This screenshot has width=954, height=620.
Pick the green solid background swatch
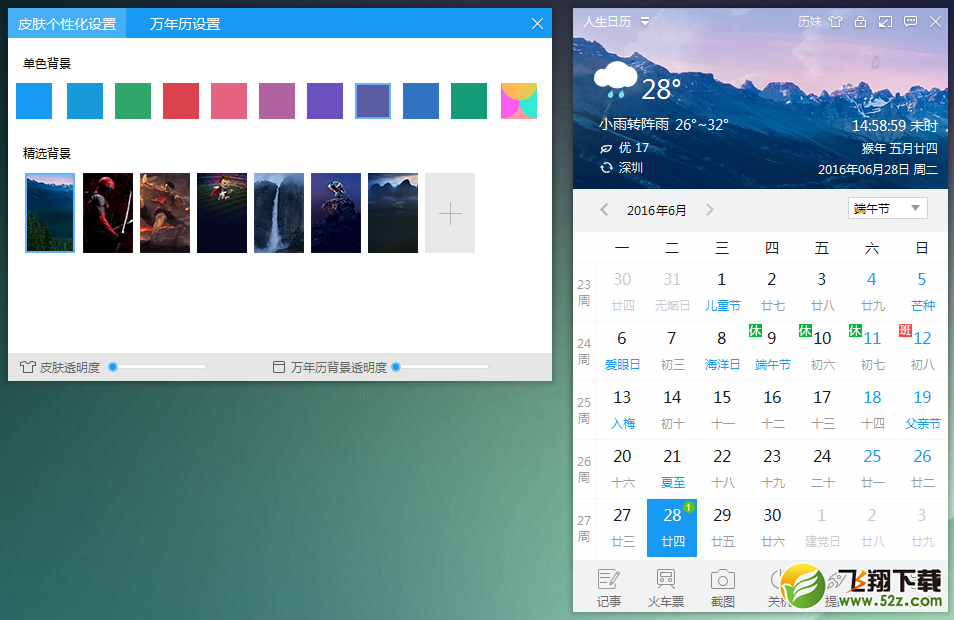click(133, 101)
